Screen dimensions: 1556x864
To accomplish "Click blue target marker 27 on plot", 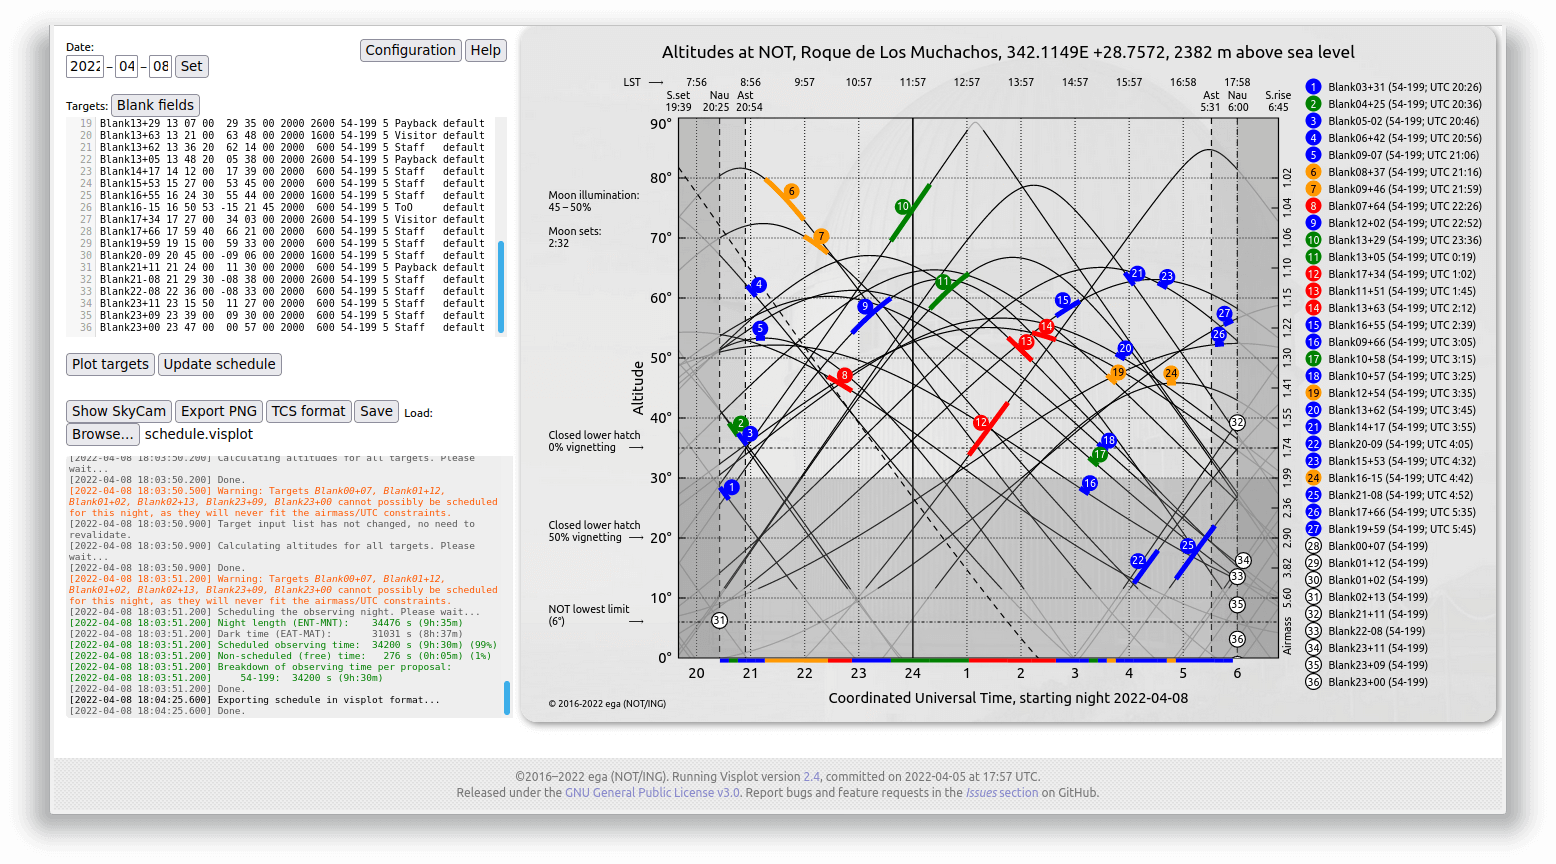I will tap(1225, 314).
